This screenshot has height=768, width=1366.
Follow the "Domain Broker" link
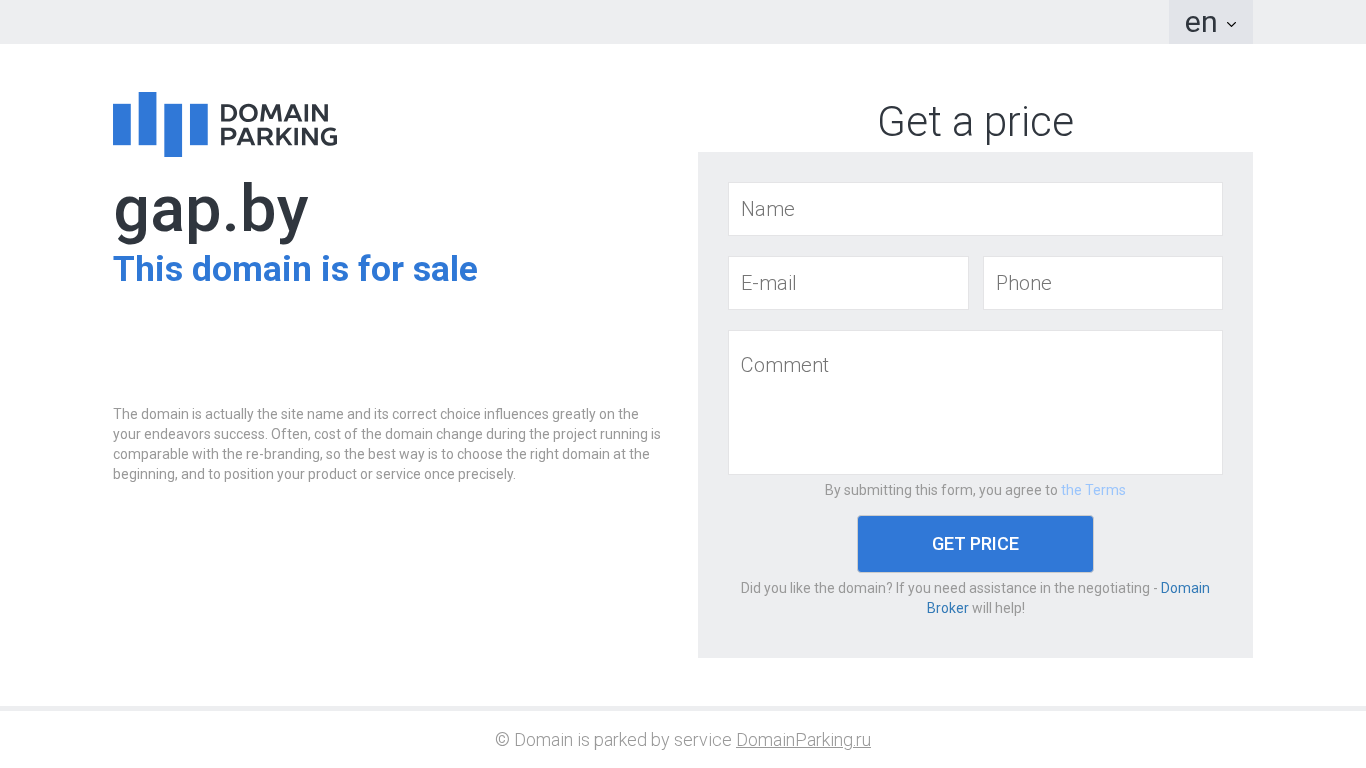pos(1184,588)
